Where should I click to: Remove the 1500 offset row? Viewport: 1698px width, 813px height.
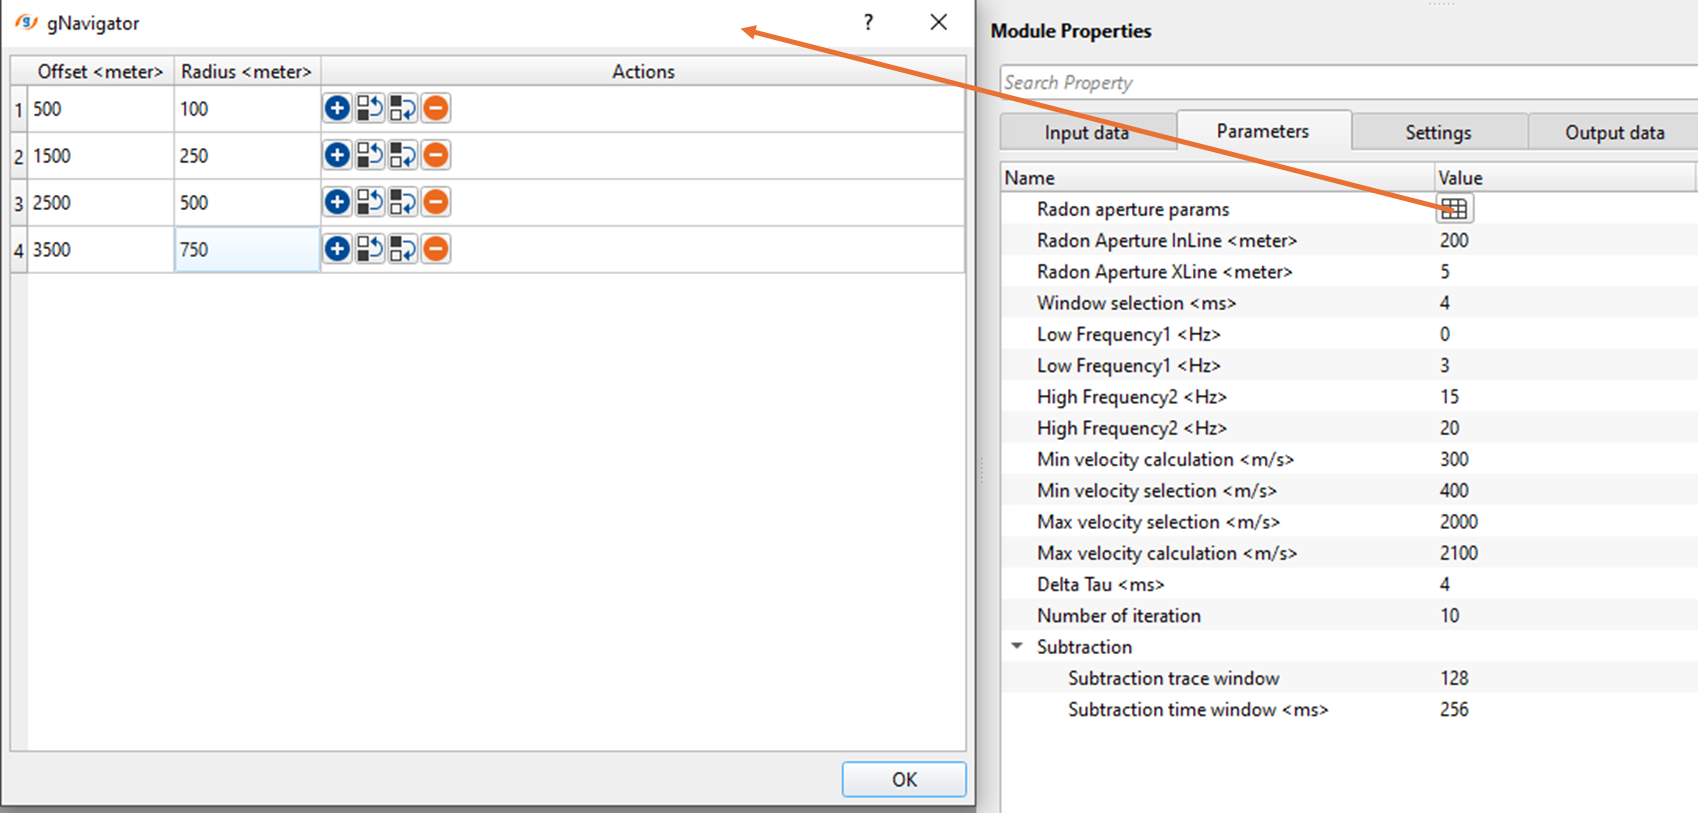pyautogui.click(x=436, y=155)
